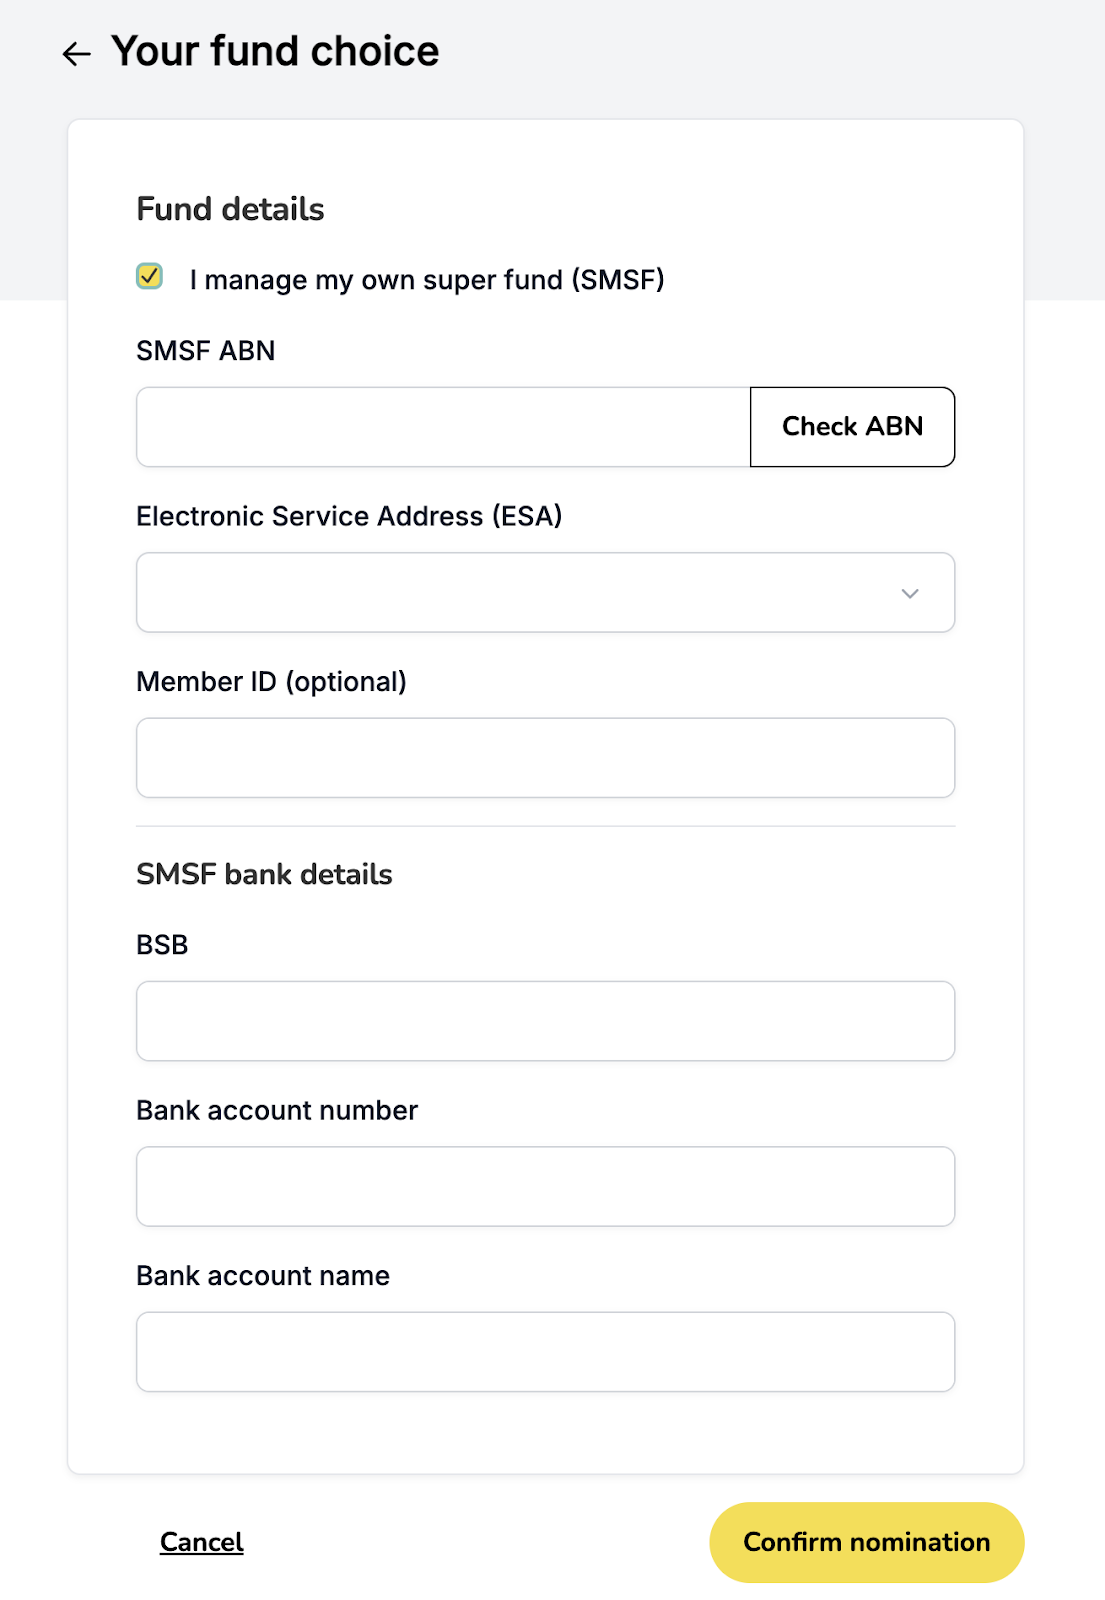Focus the BSB input field
1105x1600 pixels.
coord(546,1021)
